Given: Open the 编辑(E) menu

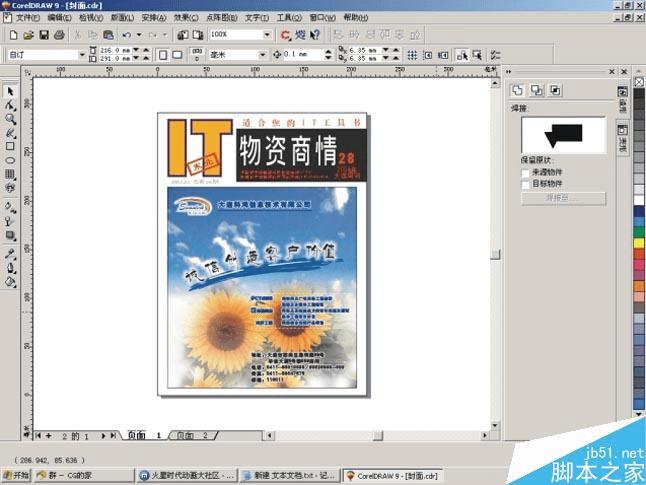Looking at the screenshot, I should (59, 18).
